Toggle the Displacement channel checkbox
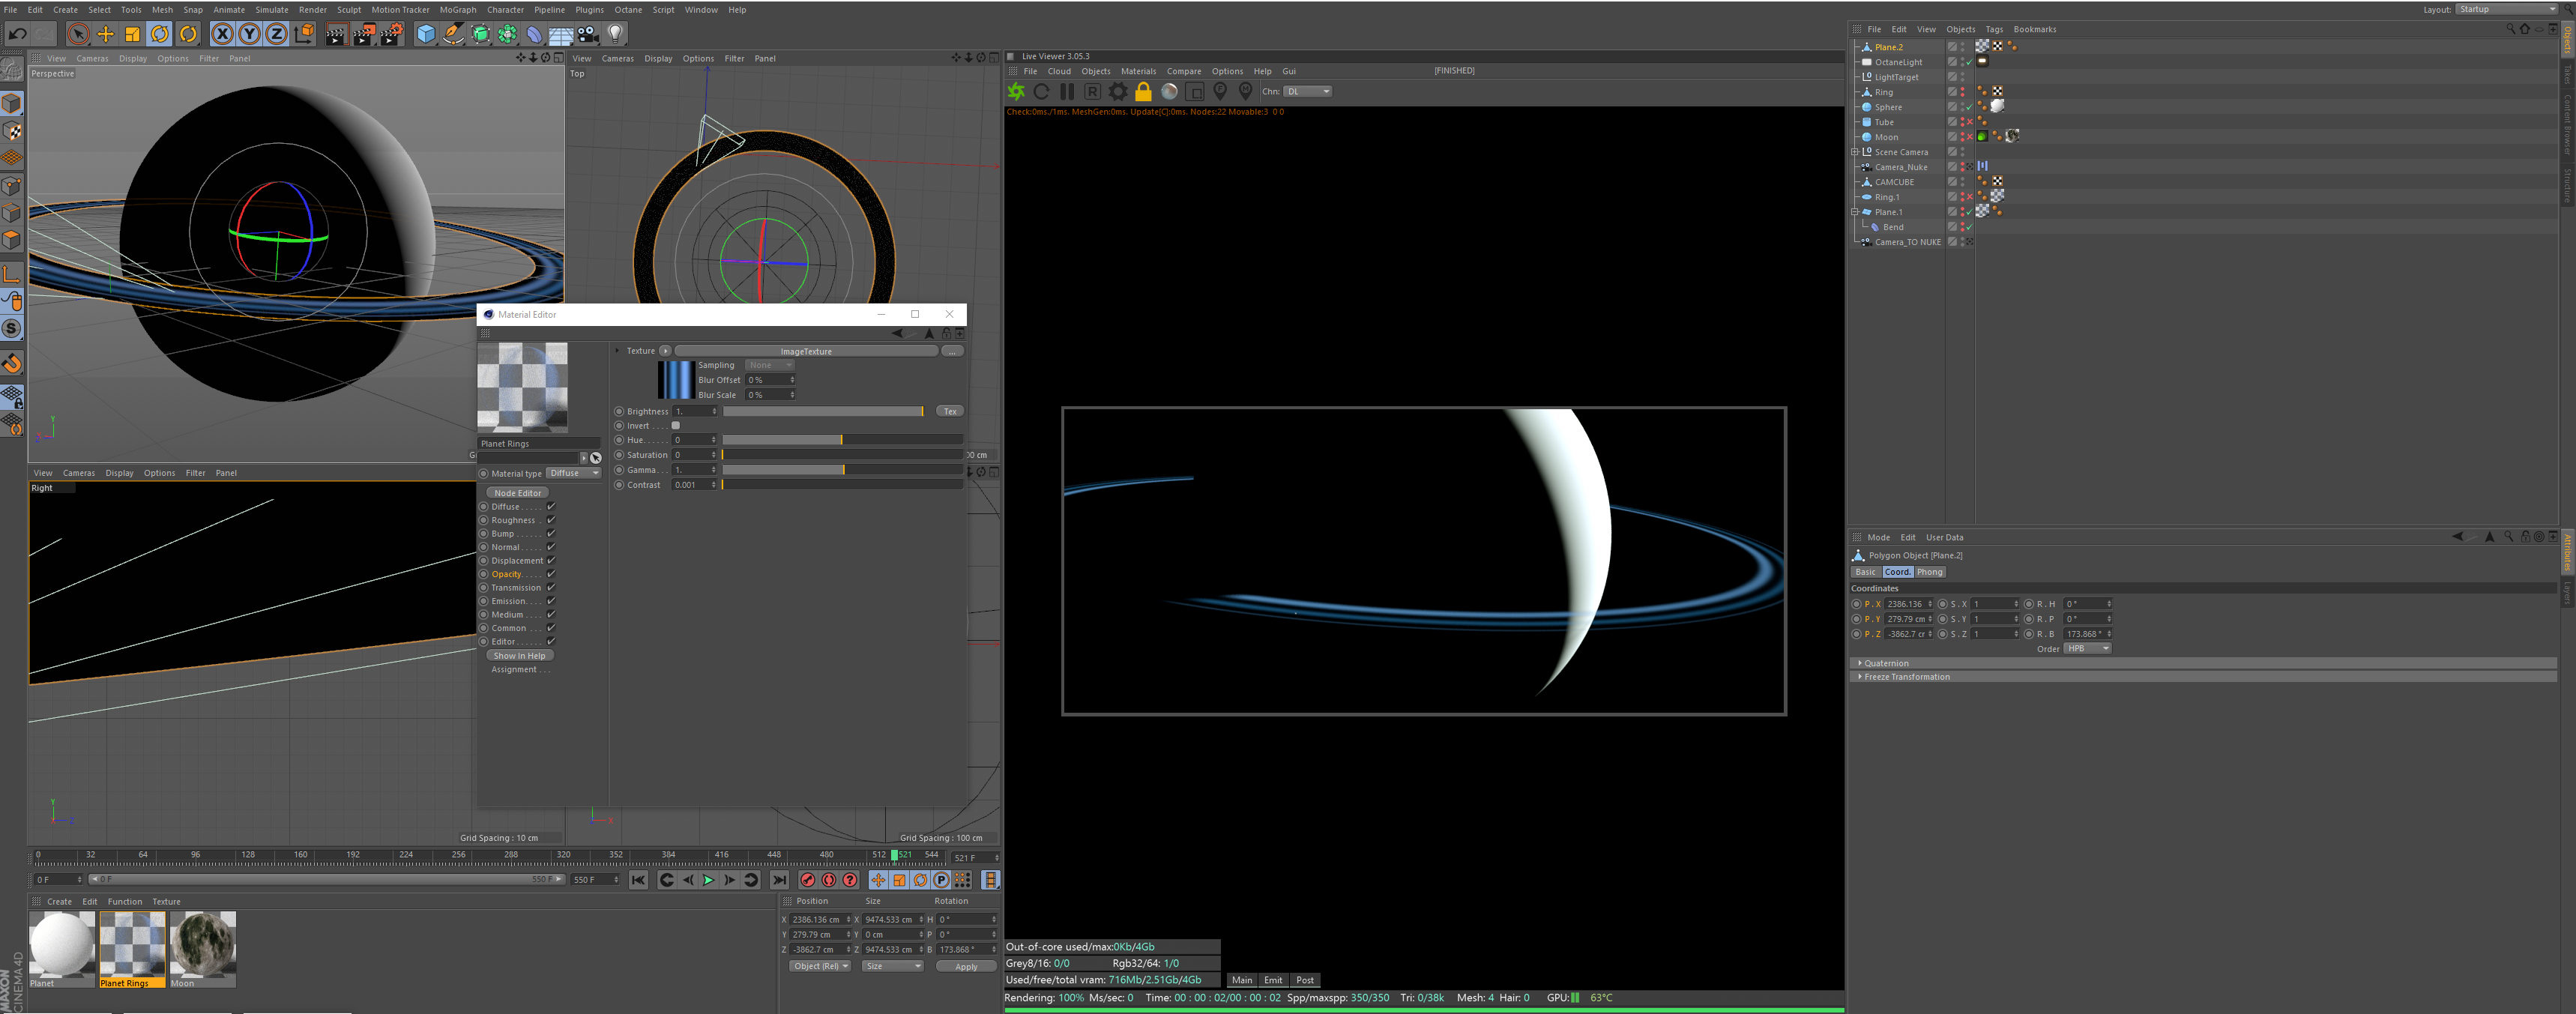The width and height of the screenshot is (2576, 1014). coord(551,561)
